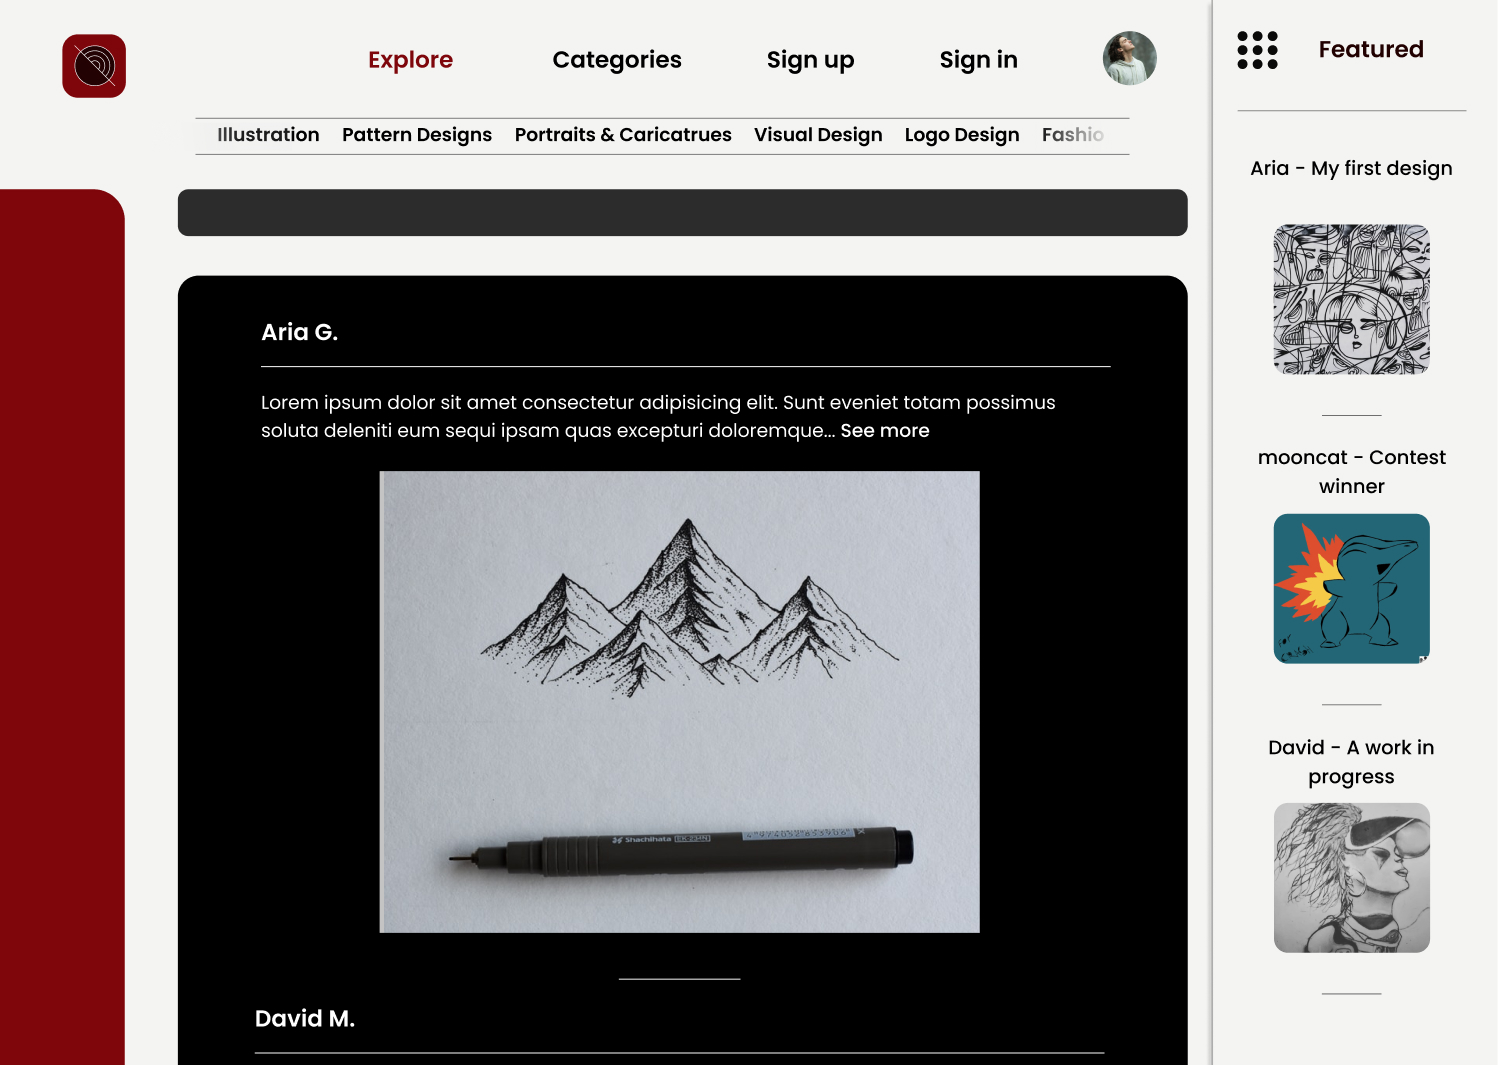Open the Categories menu item
This screenshot has width=1498, height=1065.
click(617, 60)
